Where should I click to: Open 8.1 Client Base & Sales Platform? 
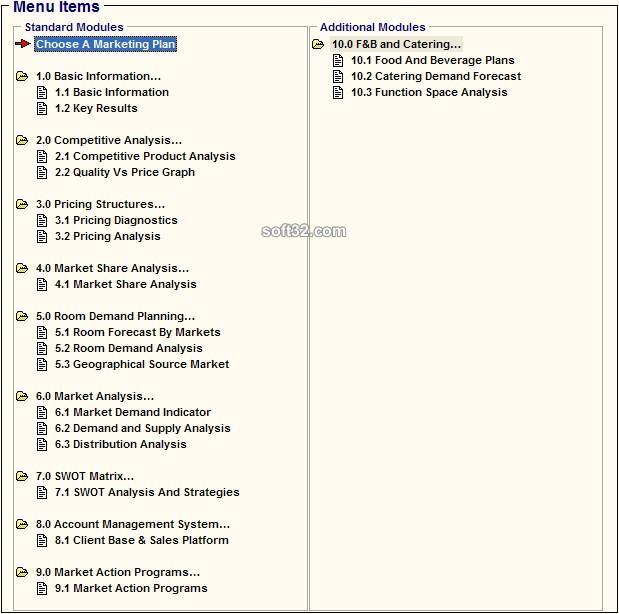coord(141,540)
